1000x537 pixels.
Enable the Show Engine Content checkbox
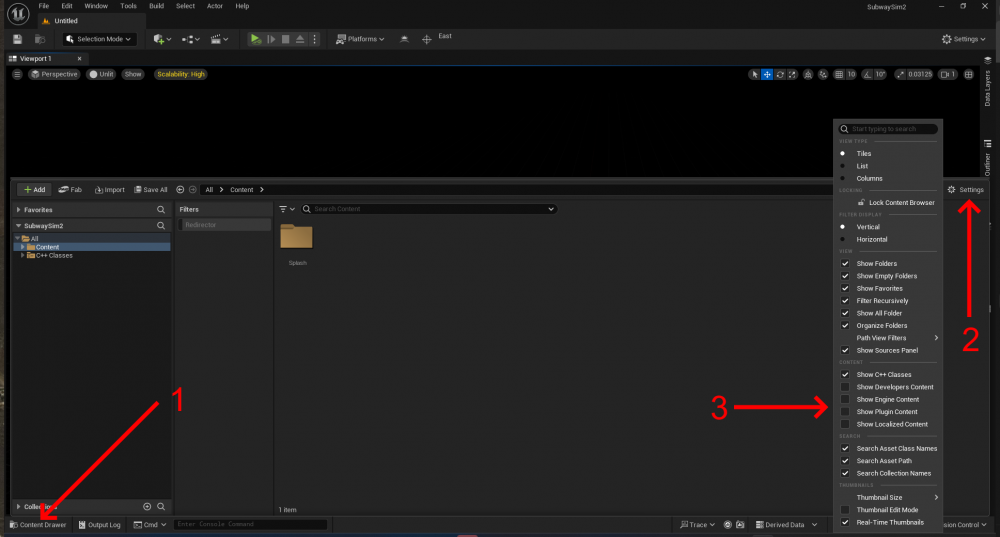pyautogui.click(x=845, y=399)
